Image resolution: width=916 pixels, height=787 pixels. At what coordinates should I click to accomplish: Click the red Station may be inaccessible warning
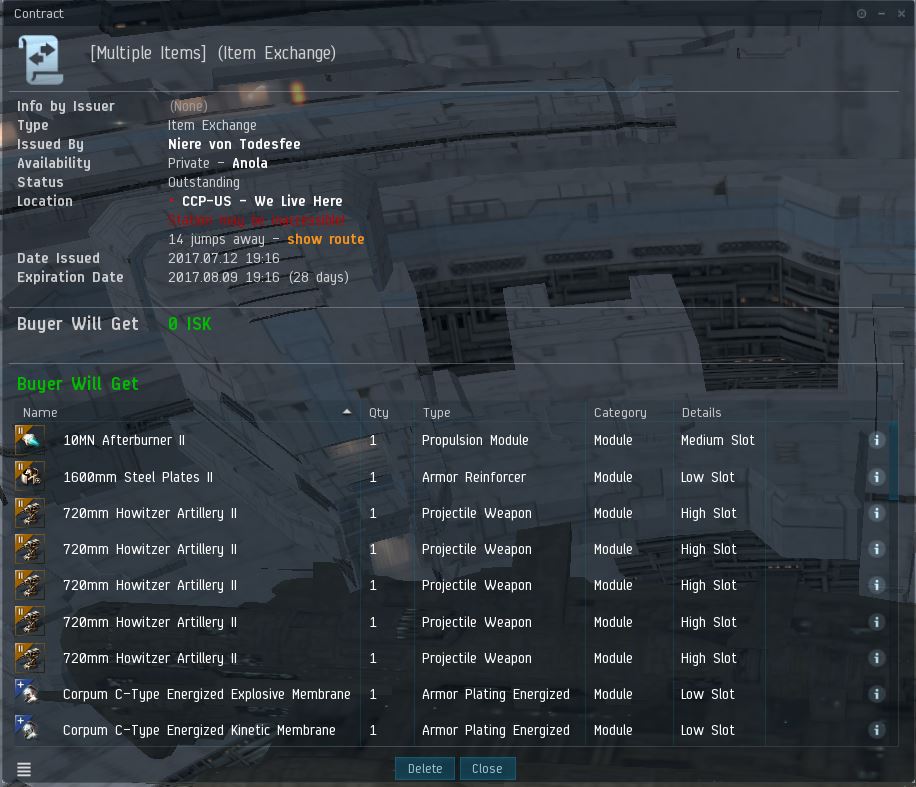pyautogui.click(x=257, y=220)
